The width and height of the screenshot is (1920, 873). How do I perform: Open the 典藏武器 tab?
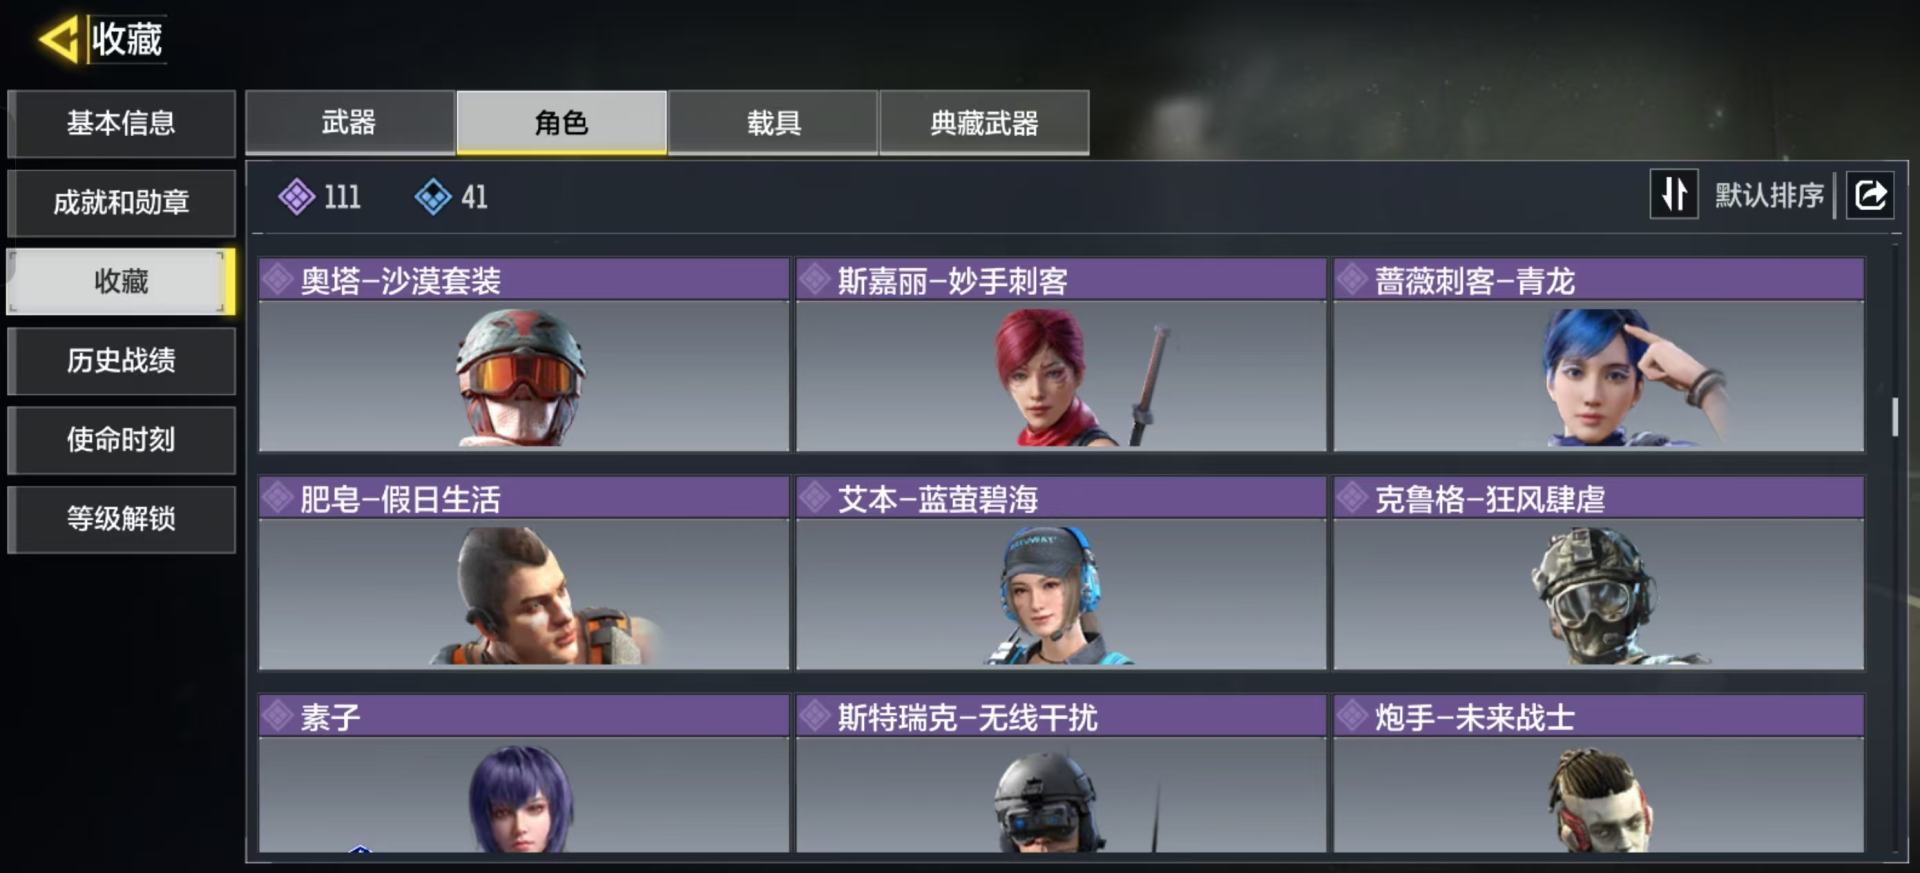[984, 123]
